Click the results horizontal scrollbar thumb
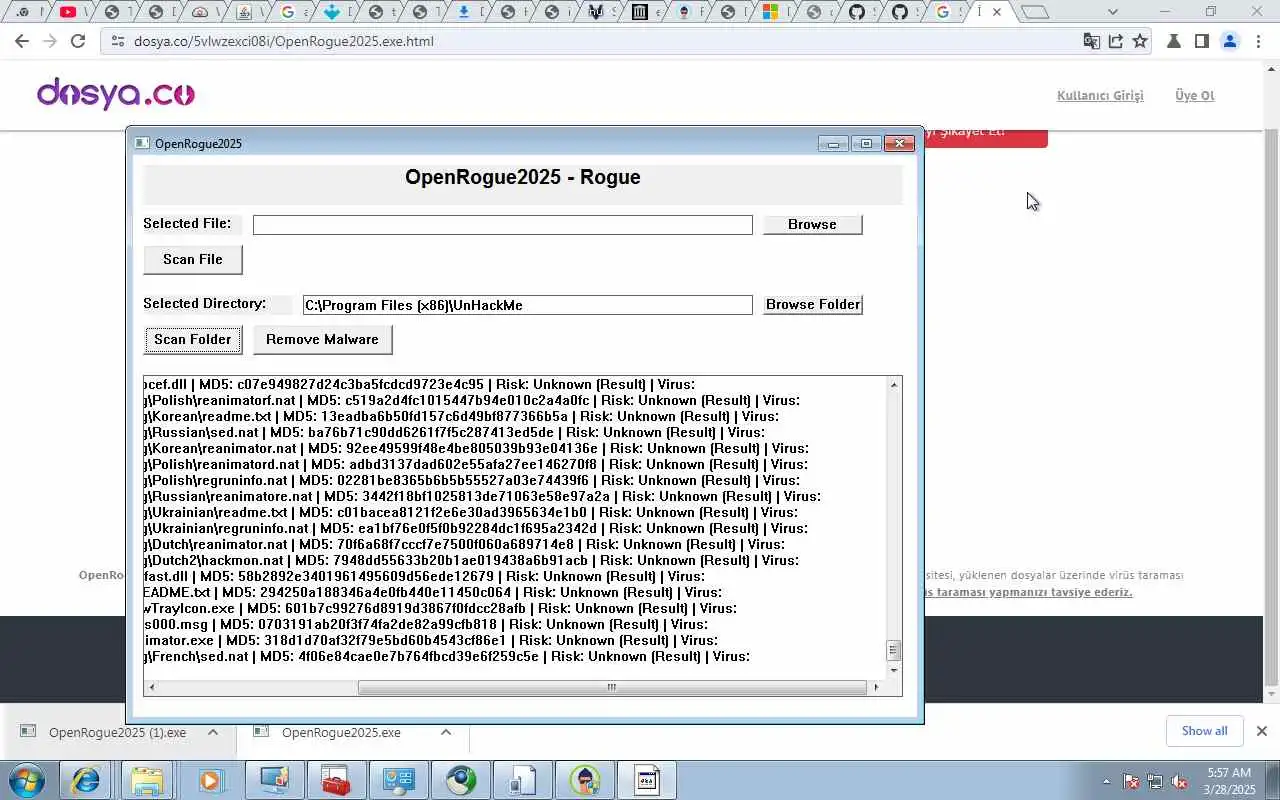 pyautogui.click(x=611, y=687)
